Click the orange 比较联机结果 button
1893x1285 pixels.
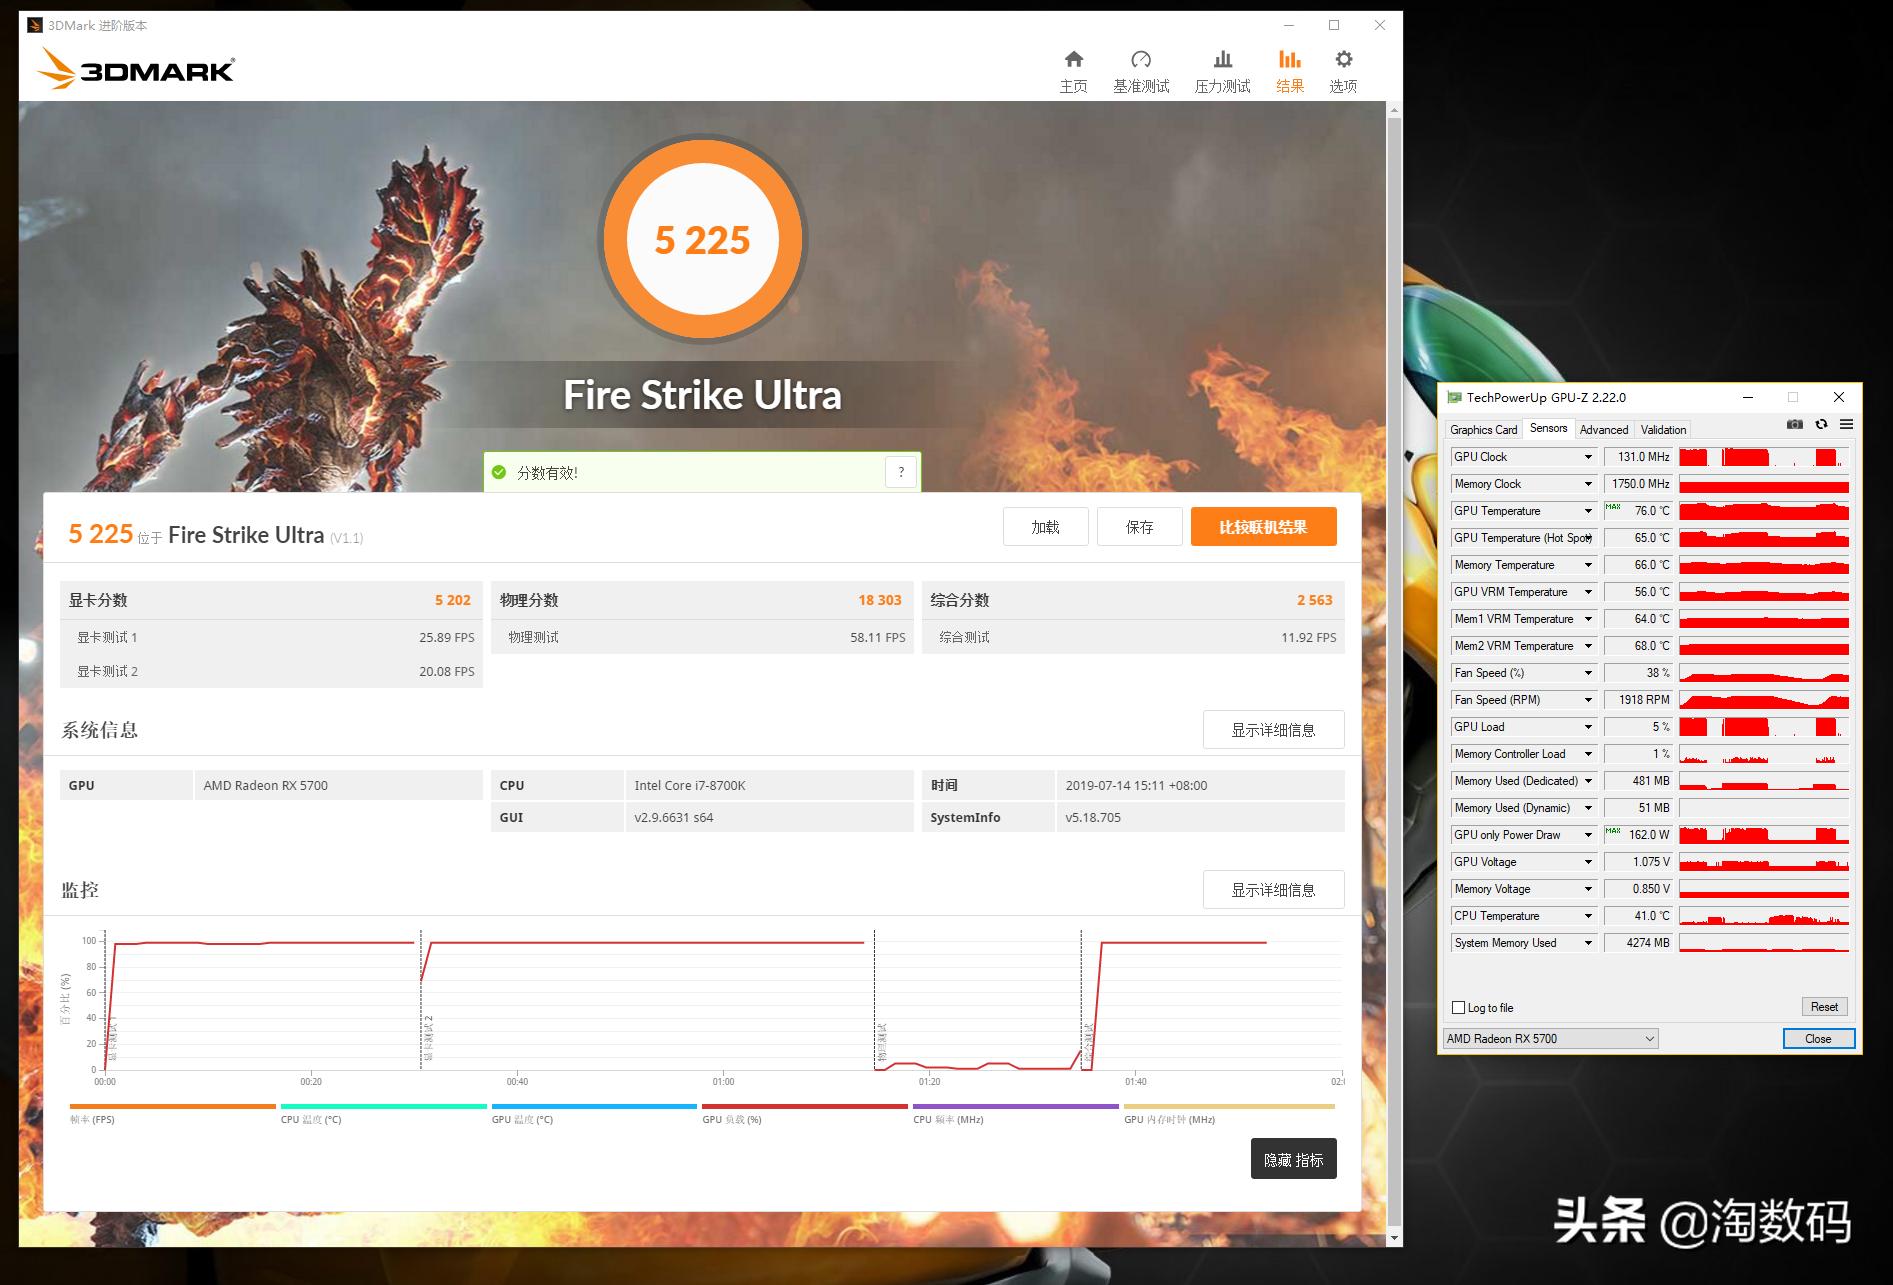click(1263, 527)
